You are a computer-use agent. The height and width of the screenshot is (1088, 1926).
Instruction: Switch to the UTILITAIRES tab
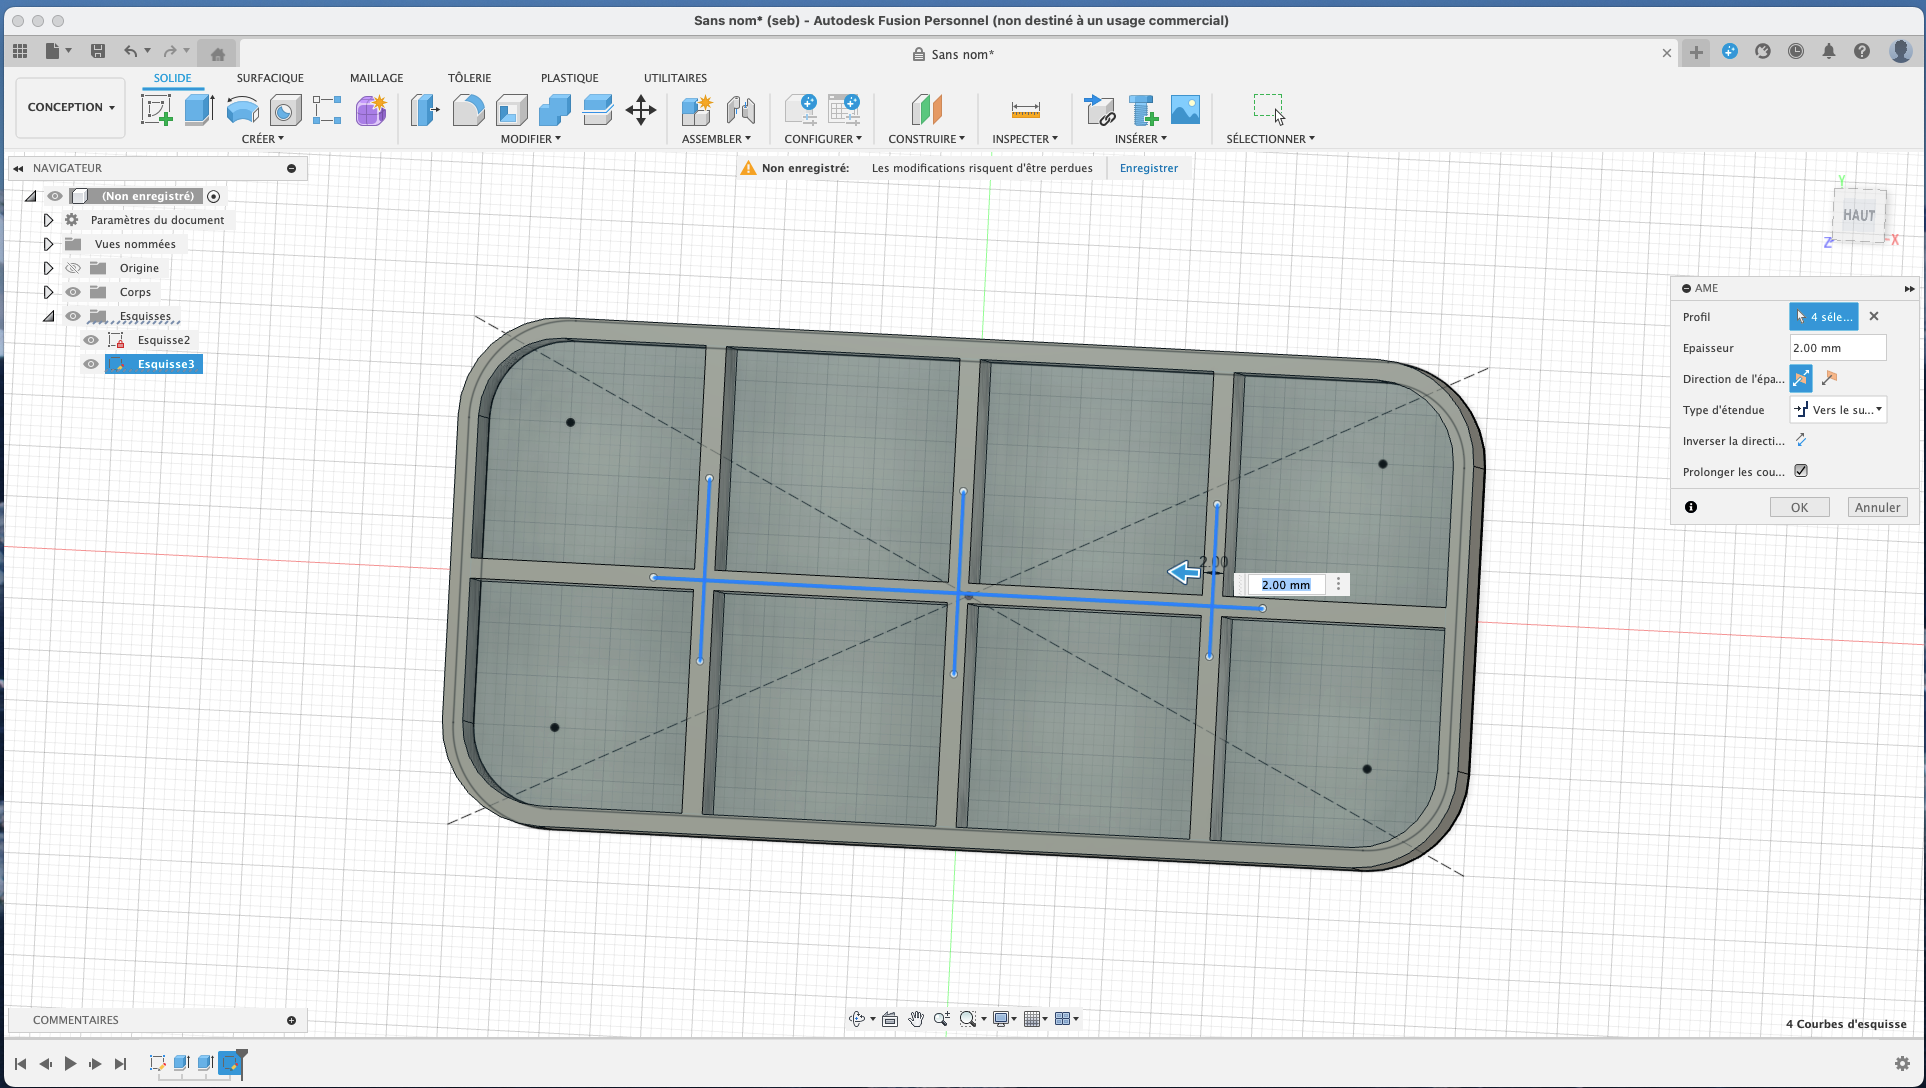675,78
